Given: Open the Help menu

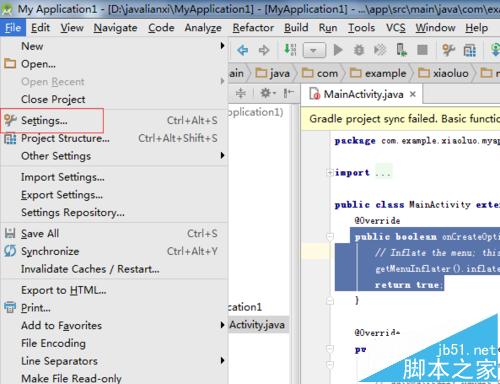Looking at the screenshot, I should (x=477, y=28).
